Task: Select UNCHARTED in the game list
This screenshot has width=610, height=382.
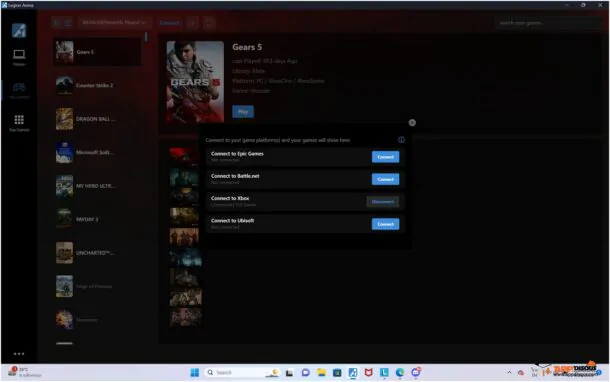Action: click(97, 253)
